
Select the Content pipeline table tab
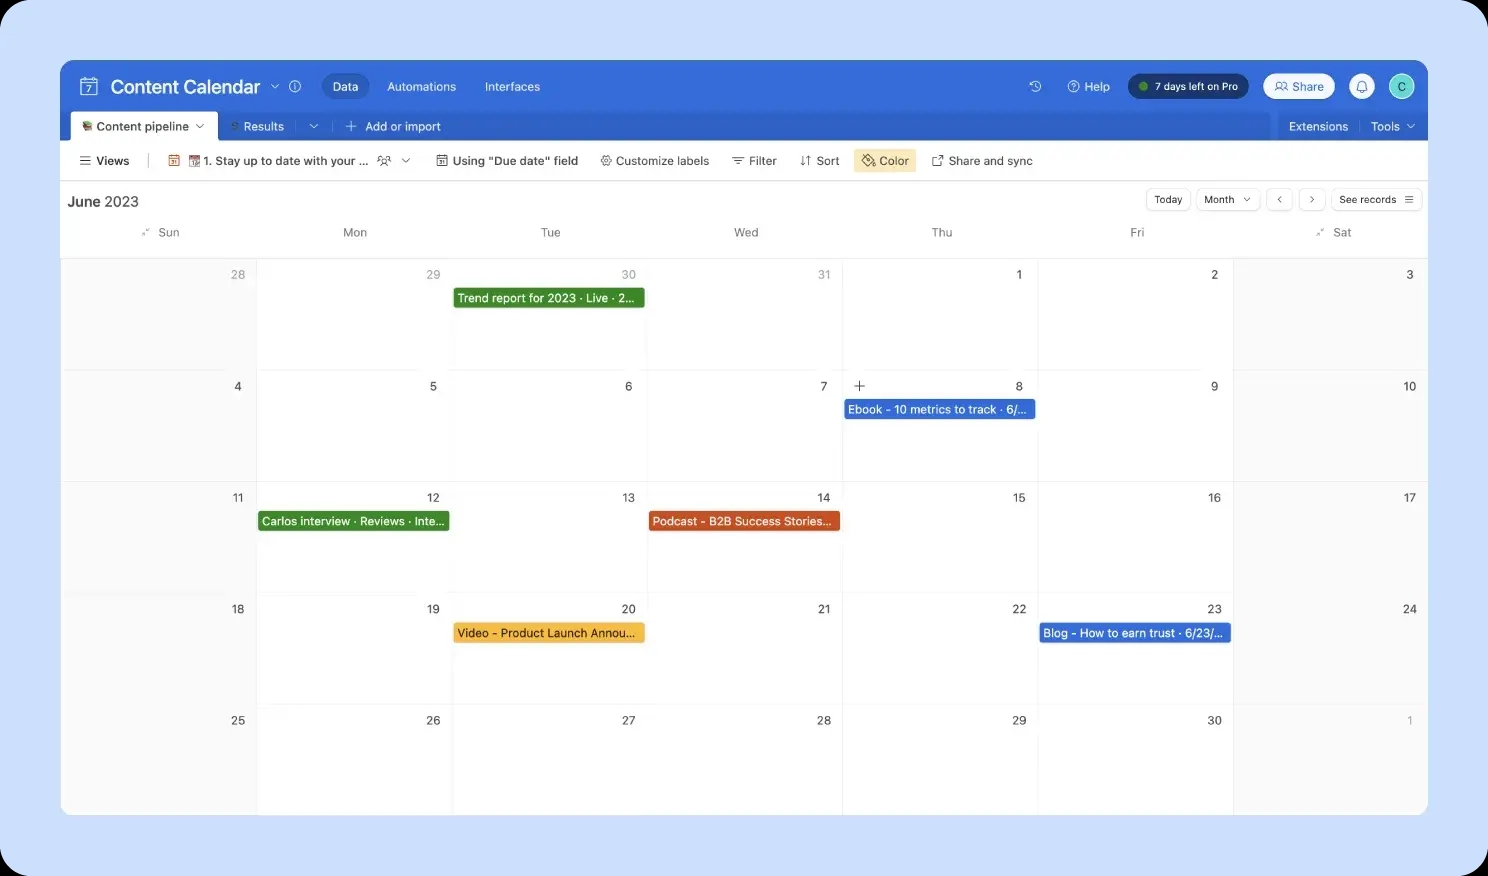(143, 126)
